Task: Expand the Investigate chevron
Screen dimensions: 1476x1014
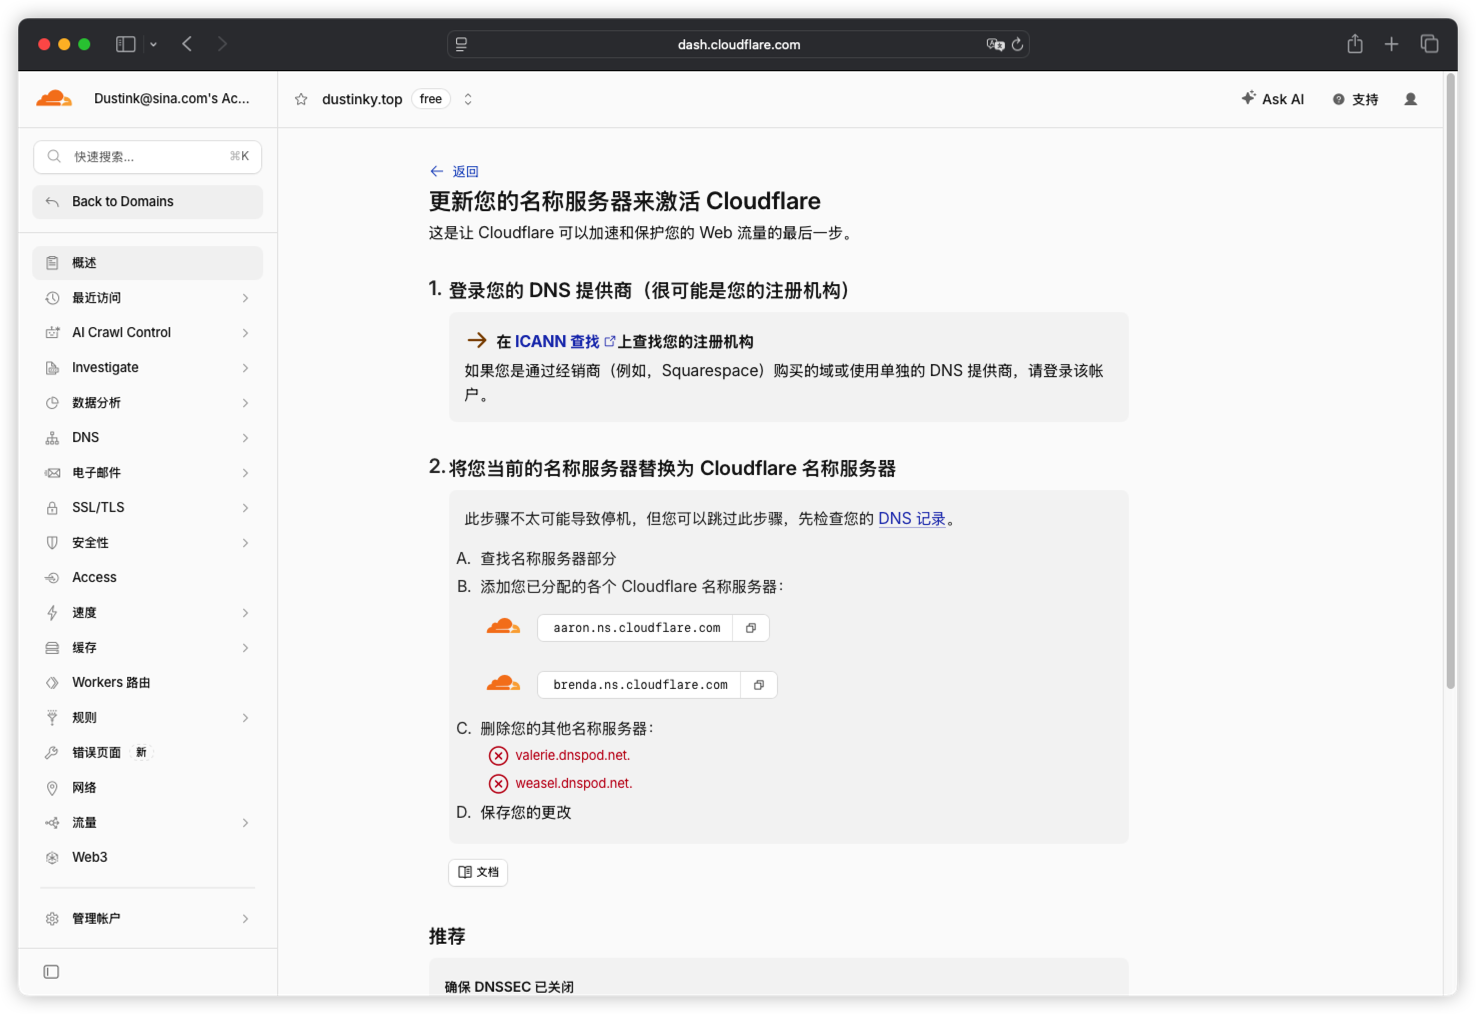Action: pyautogui.click(x=245, y=368)
